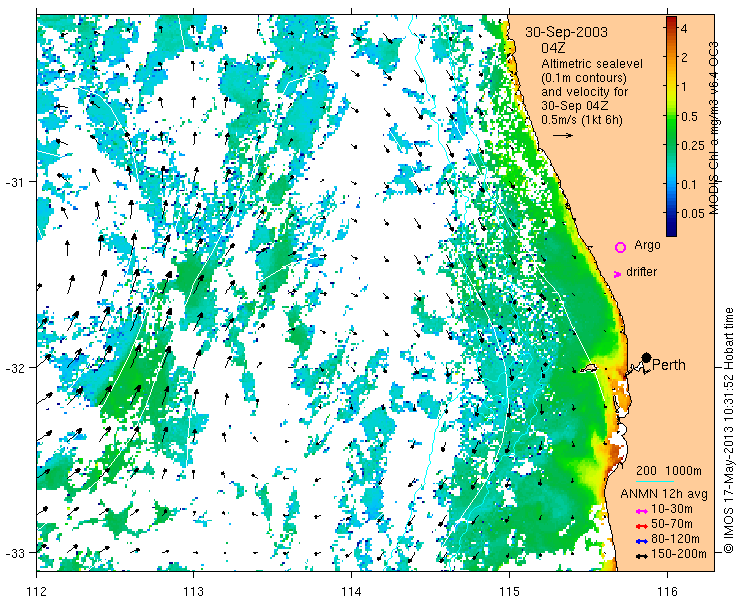The width and height of the screenshot is (740, 600).
Task: Click the black 150-200m depth arrow
Action: coord(640,556)
